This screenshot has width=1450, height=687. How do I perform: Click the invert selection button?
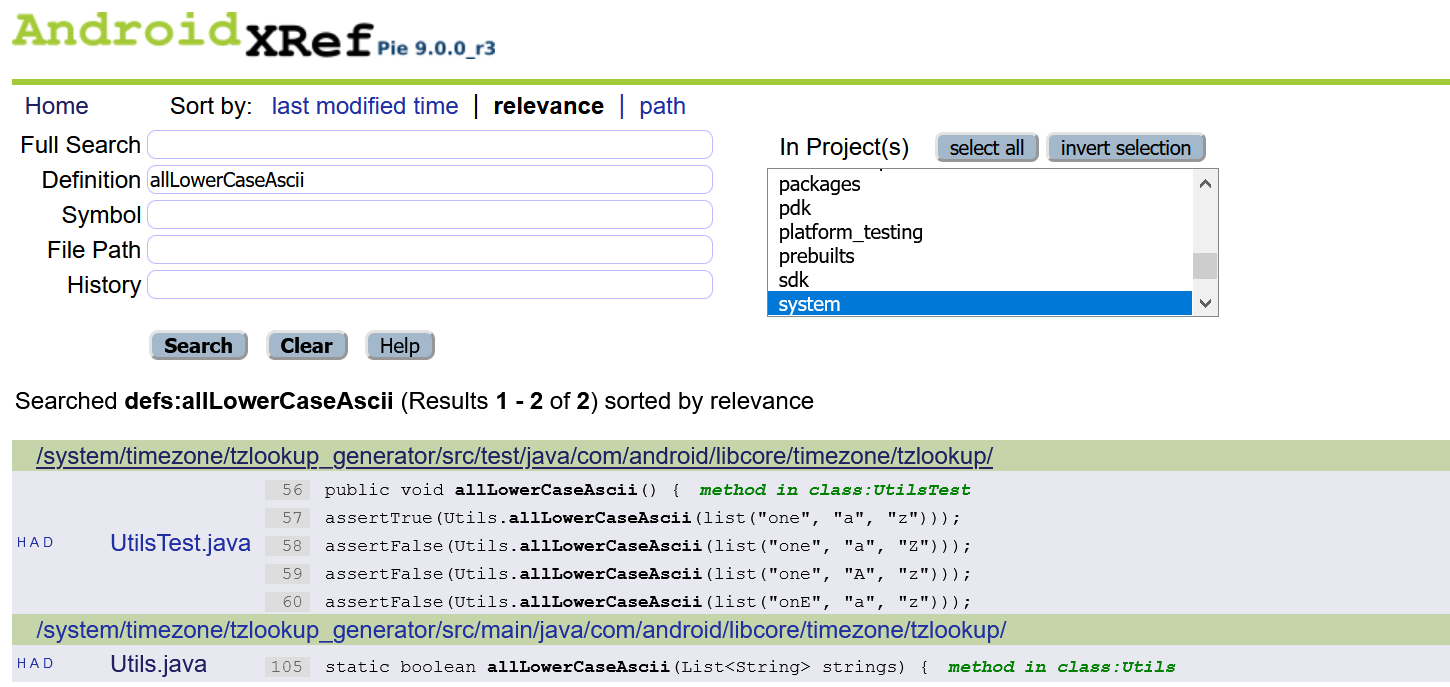1126,148
